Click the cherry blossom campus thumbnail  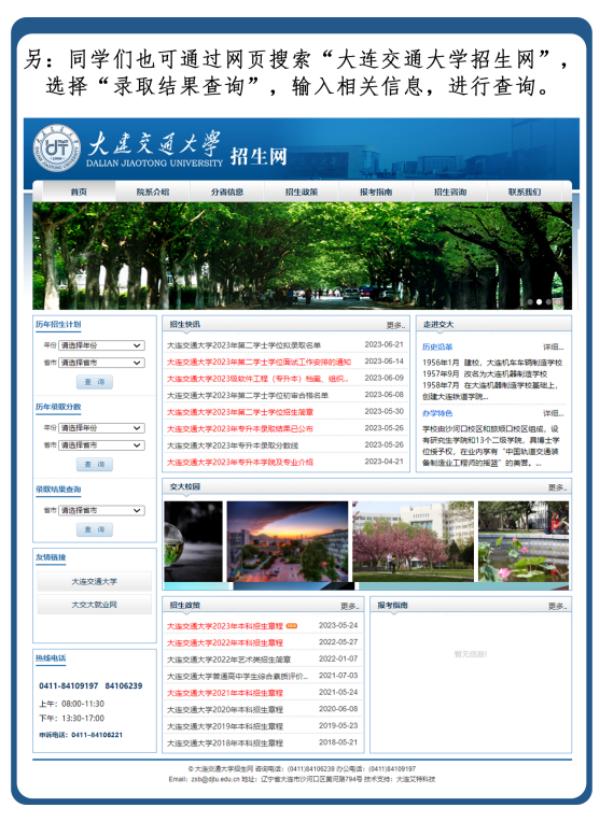pyautogui.click(x=413, y=542)
